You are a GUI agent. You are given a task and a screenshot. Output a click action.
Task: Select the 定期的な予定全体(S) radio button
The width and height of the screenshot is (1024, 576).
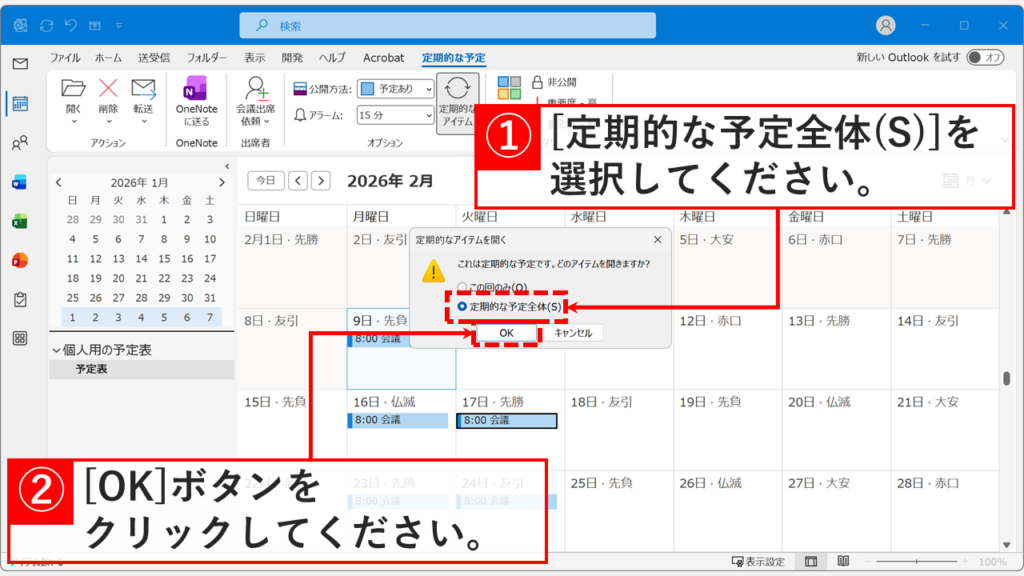(x=462, y=305)
